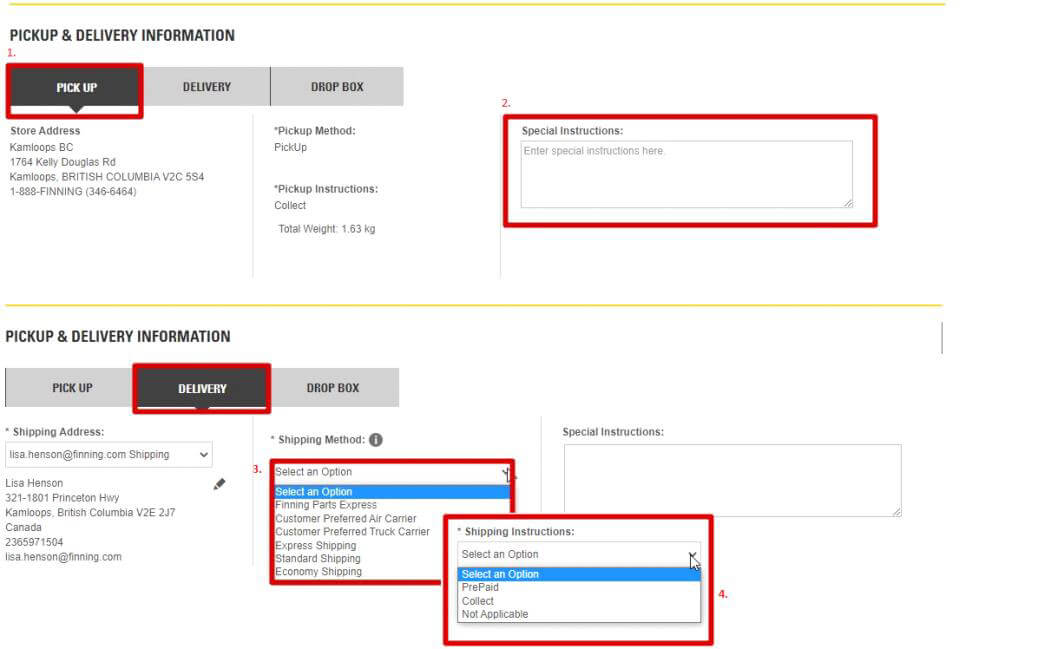
Task: Open Drop Box tab in lower panel
Action: pos(333,388)
